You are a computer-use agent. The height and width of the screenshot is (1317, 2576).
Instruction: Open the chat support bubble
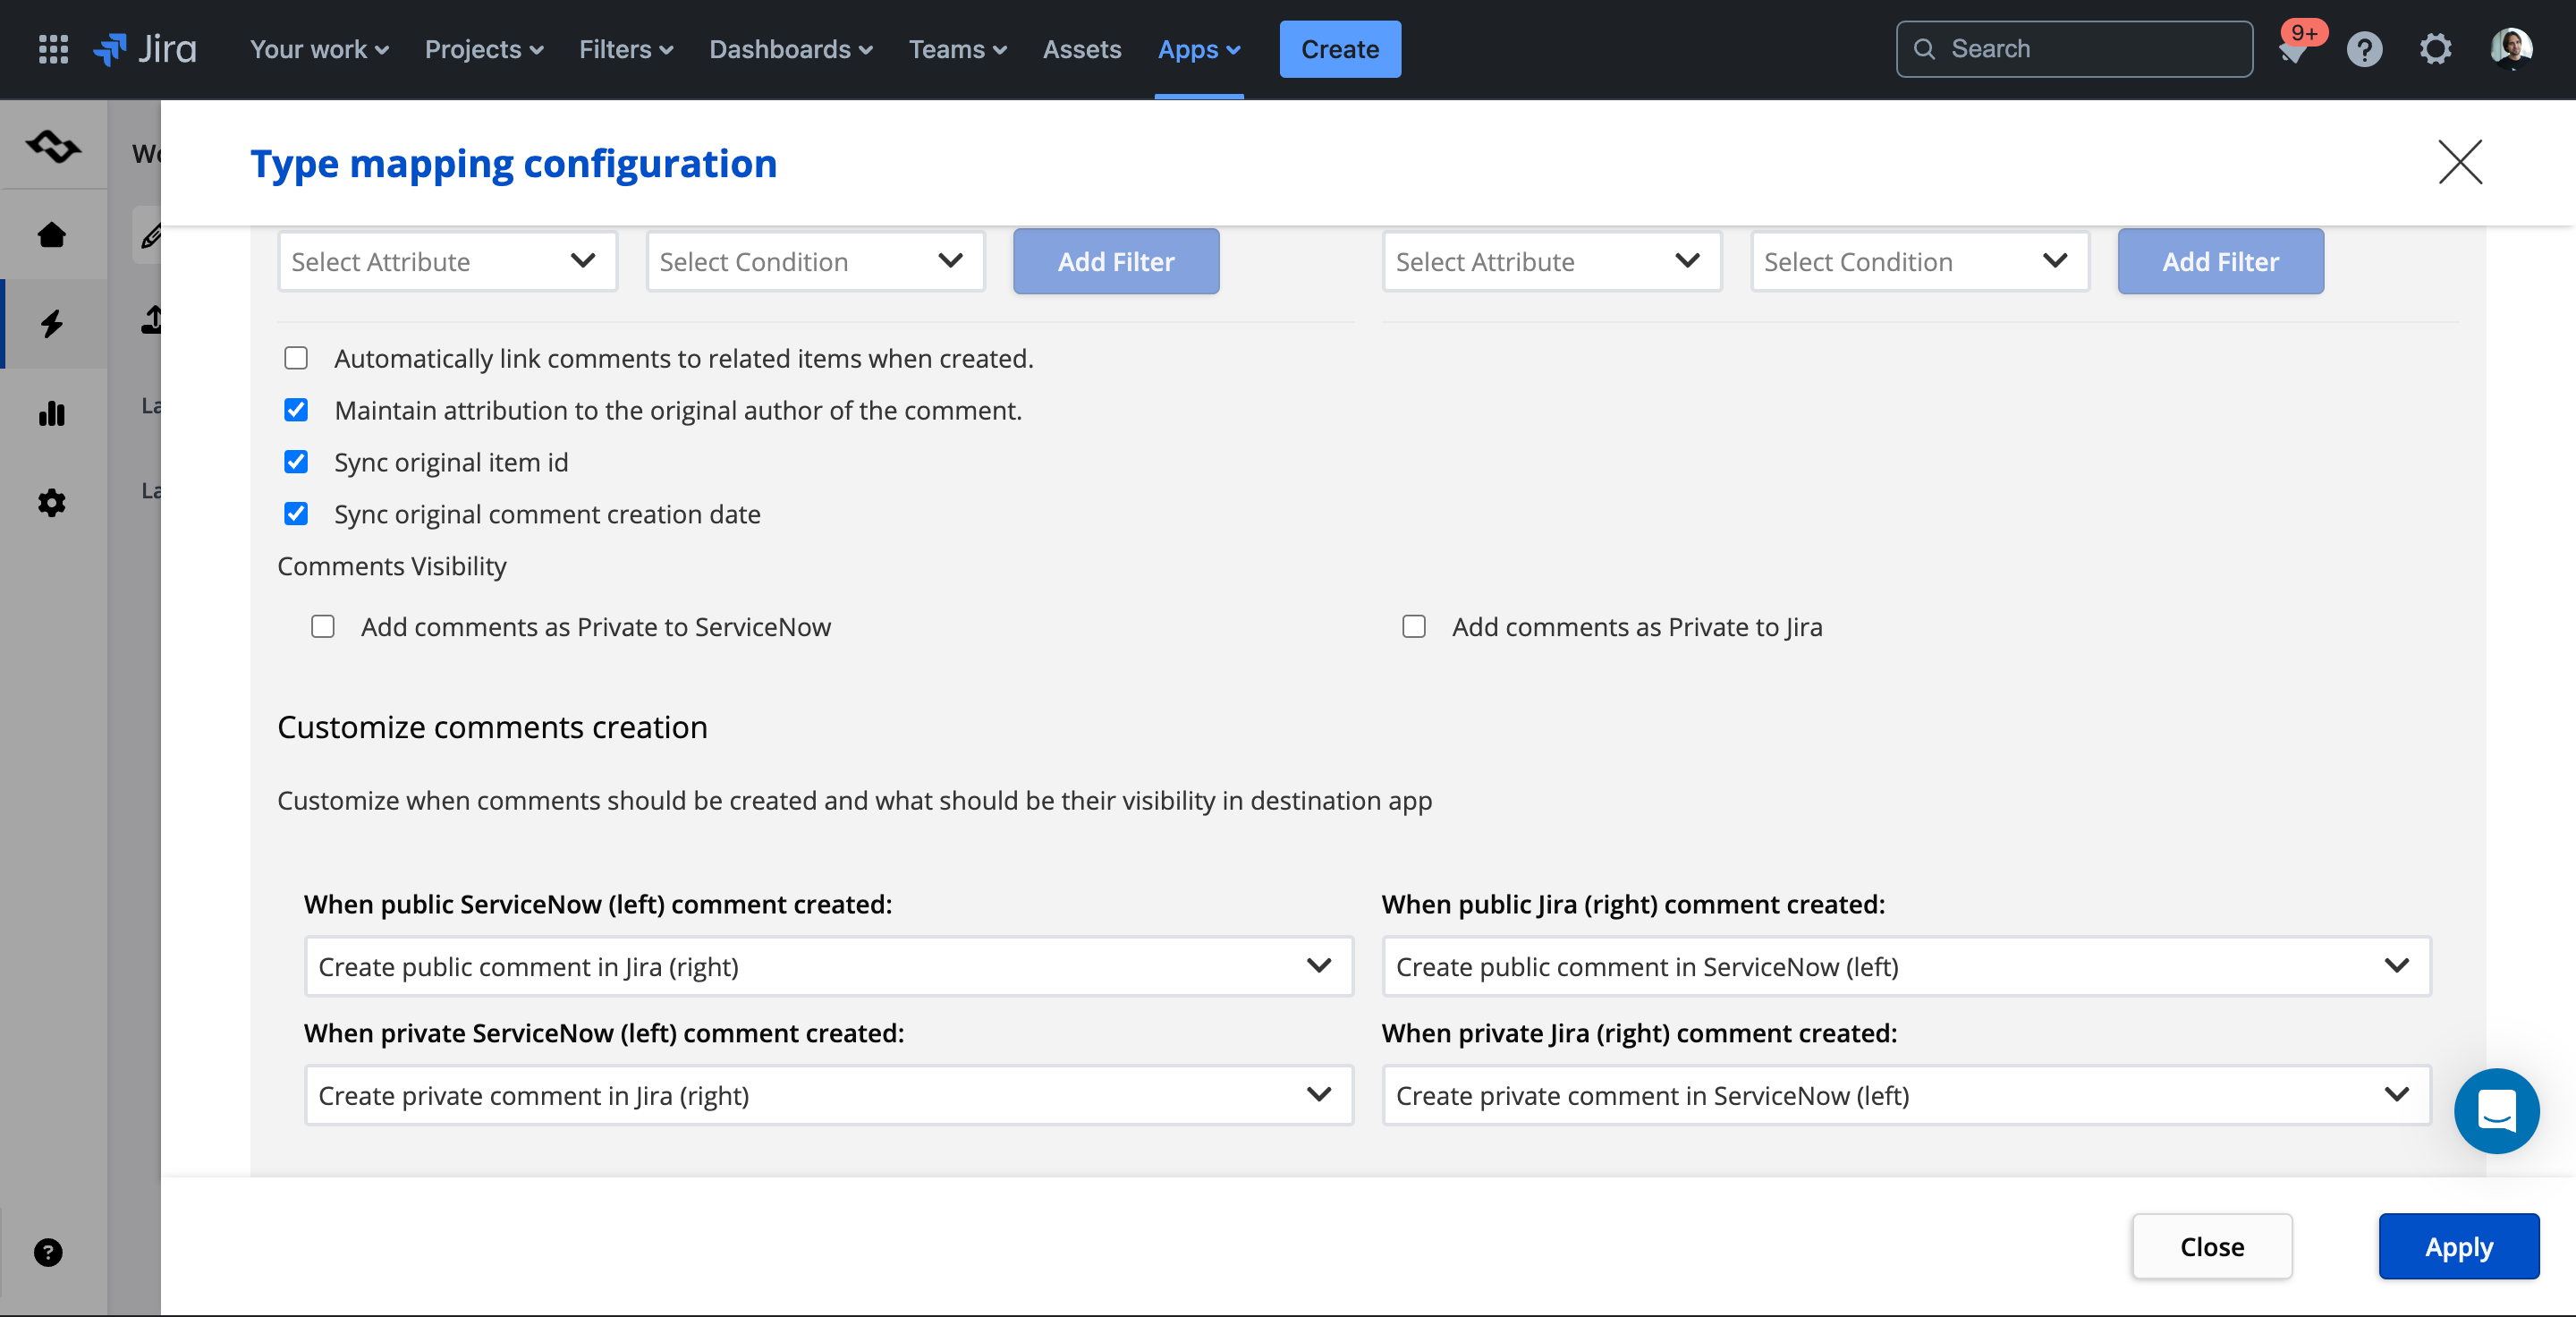[x=2496, y=1111]
